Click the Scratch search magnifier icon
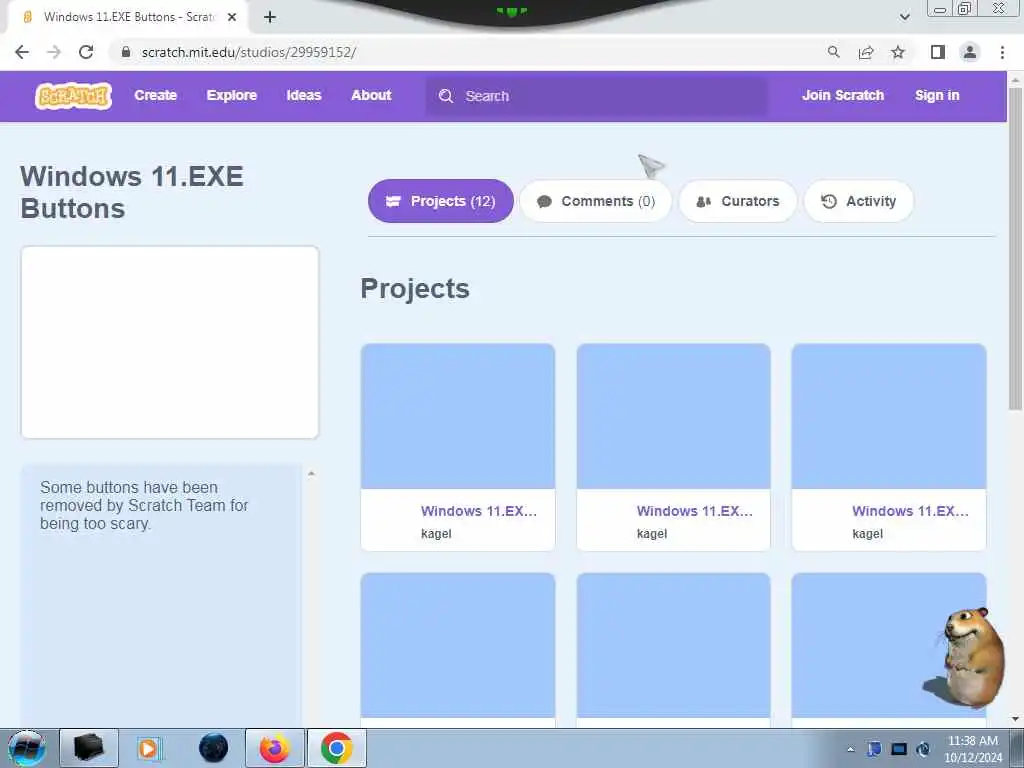The image size is (1024, 768). pyautogui.click(x=446, y=96)
